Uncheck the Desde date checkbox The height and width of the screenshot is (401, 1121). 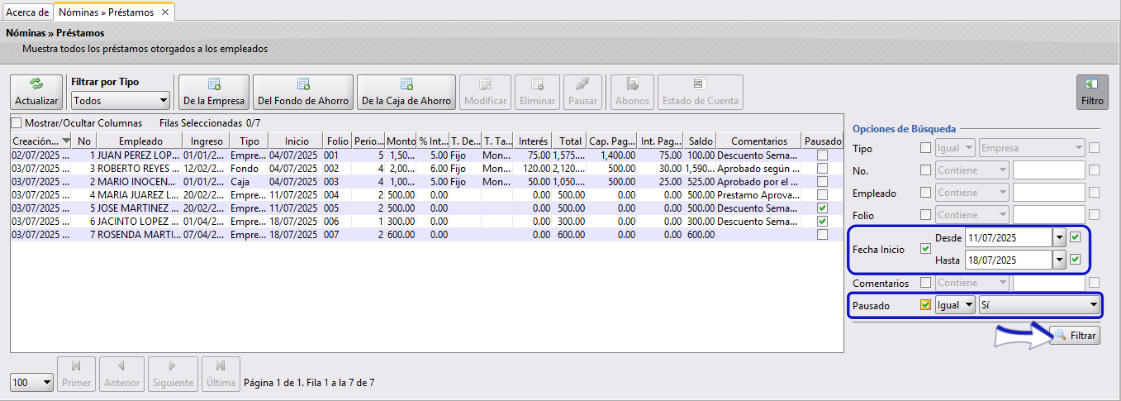tap(1075, 237)
